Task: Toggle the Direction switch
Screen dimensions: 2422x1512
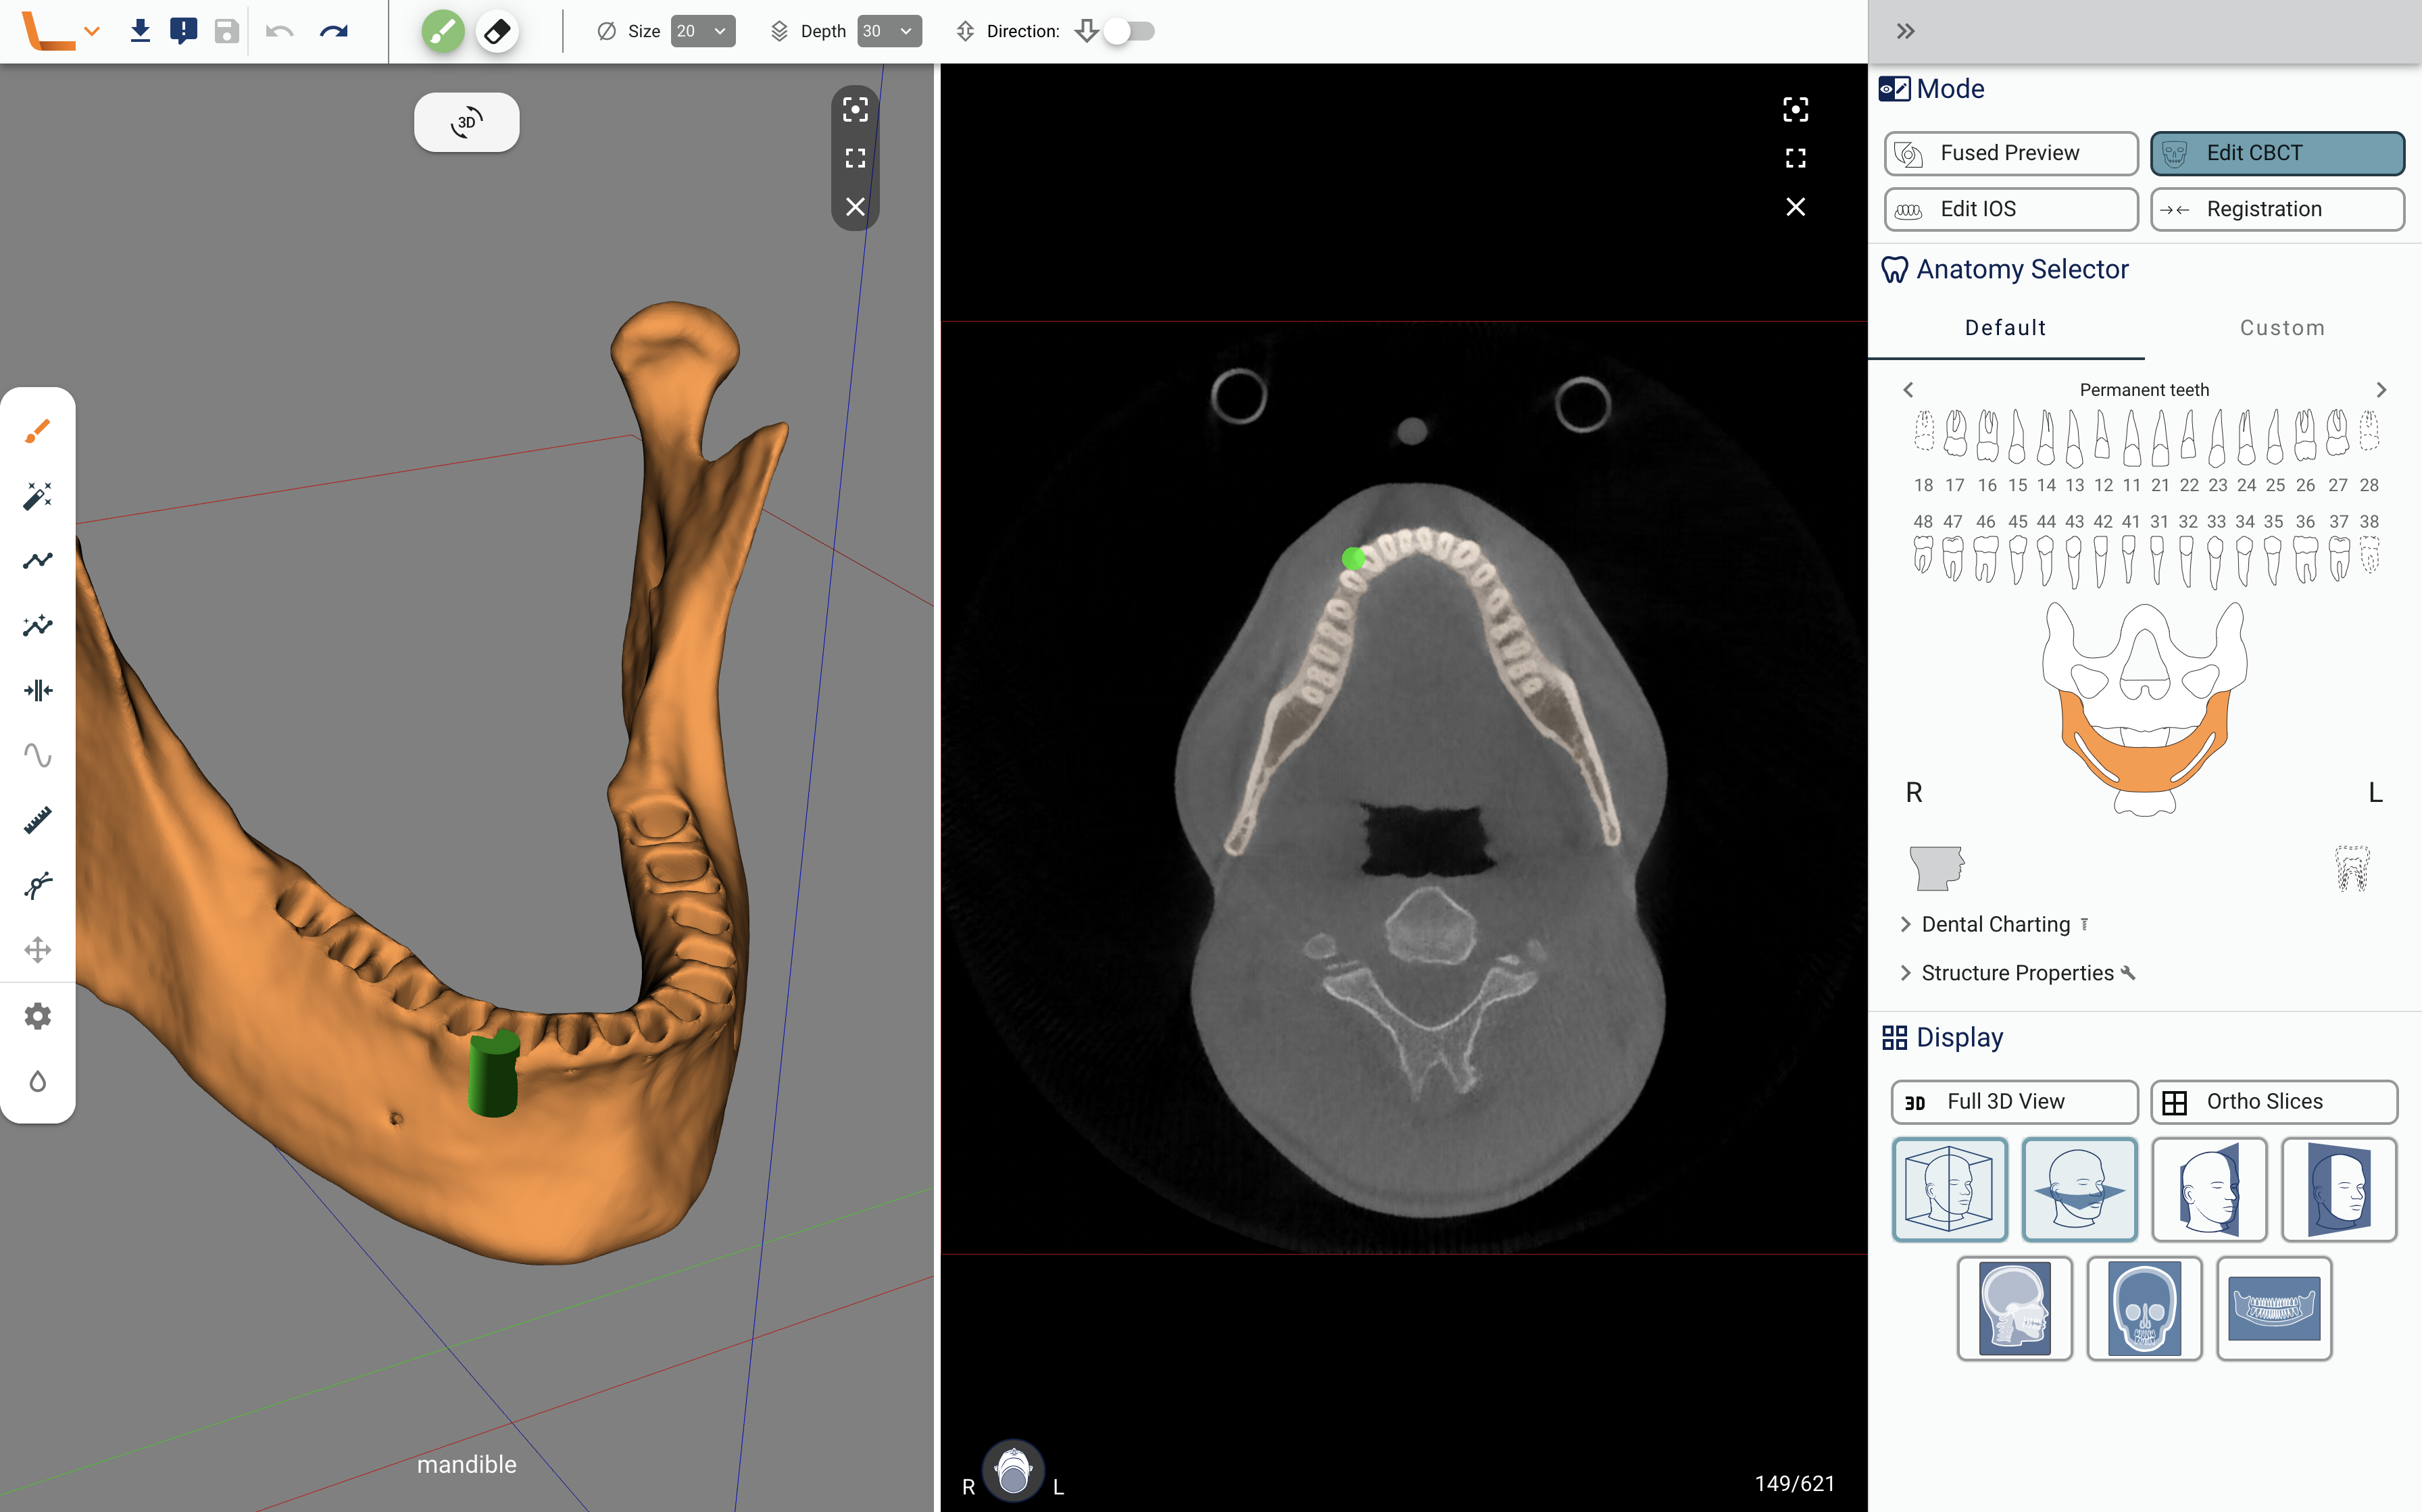Action: 1129,32
